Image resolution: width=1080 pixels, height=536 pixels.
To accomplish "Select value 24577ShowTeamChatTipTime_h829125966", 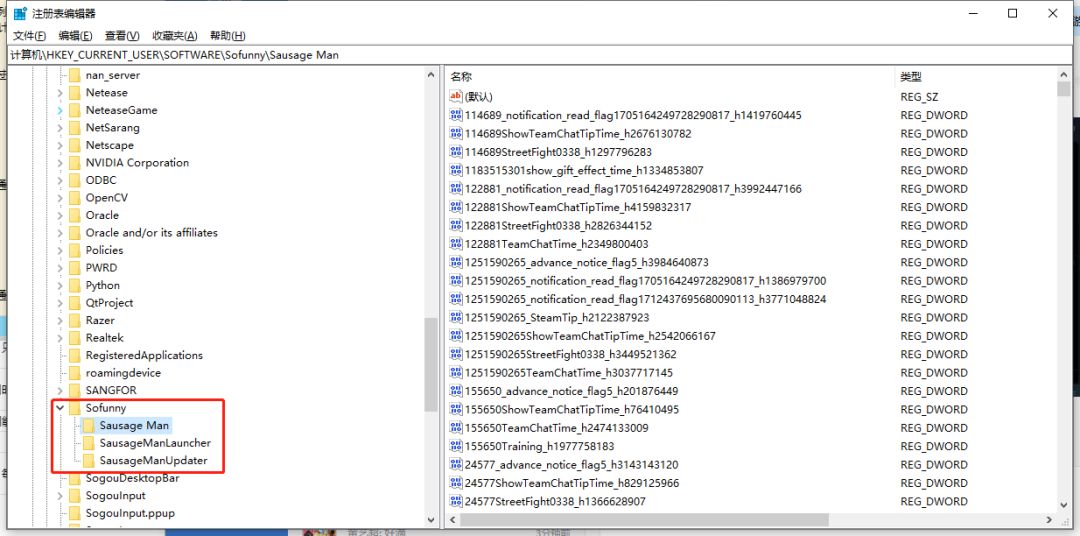I will (x=572, y=483).
